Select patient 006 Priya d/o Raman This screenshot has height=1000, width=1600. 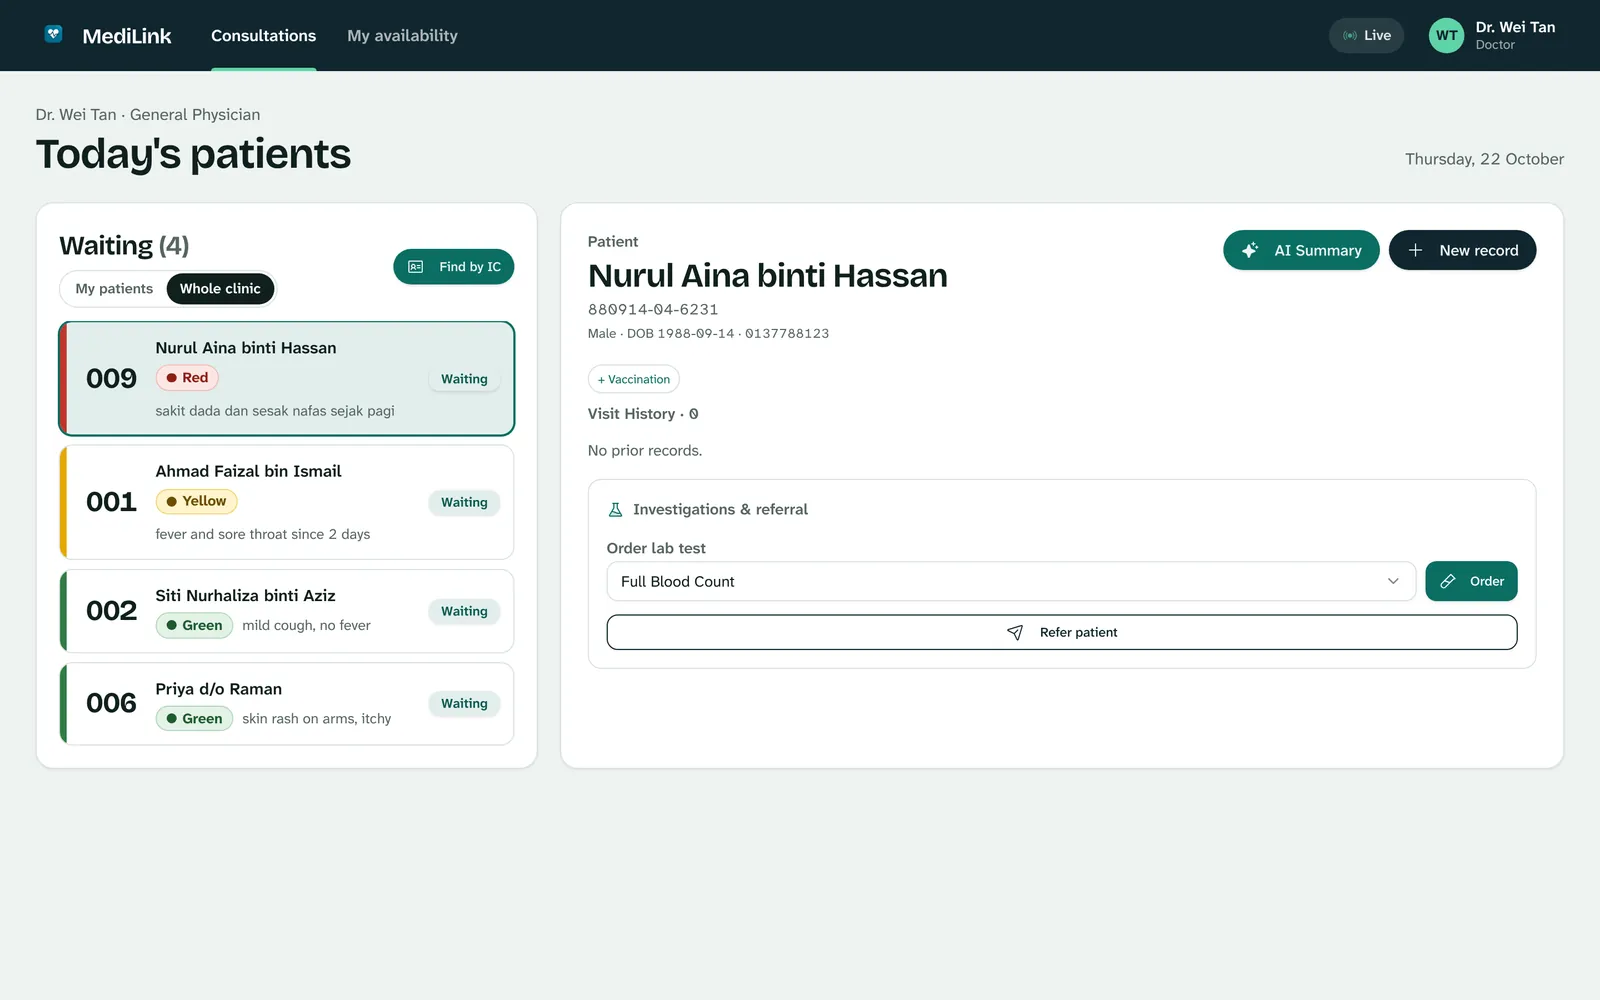(x=287, y=704)
